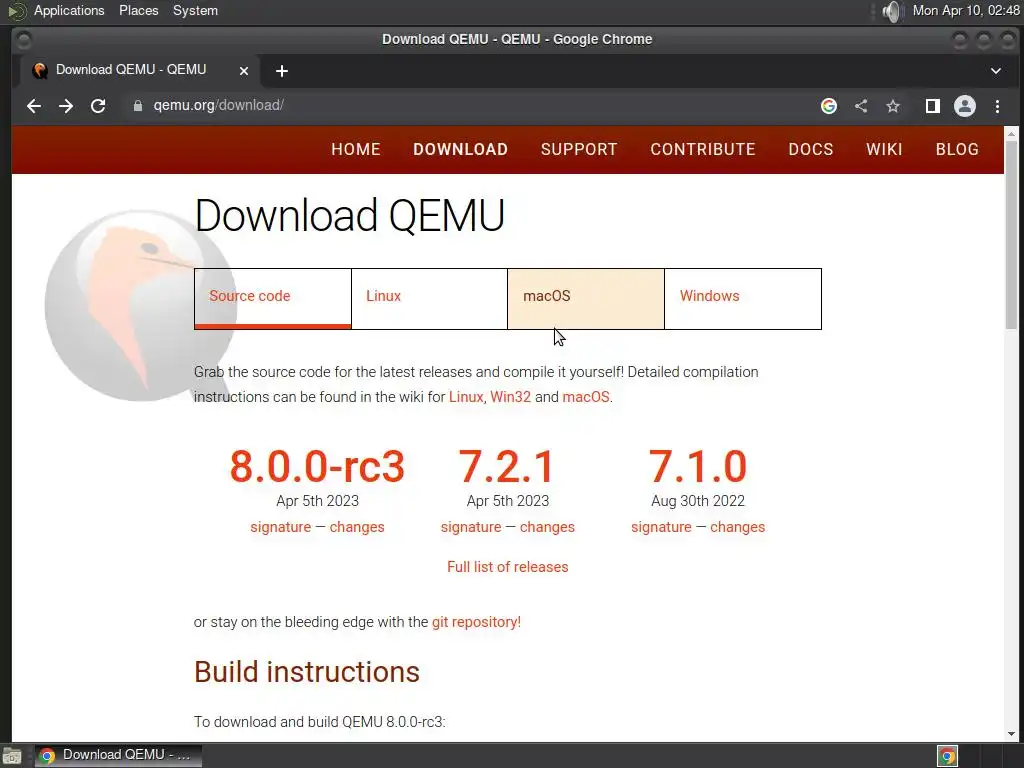Viewport: 1024px width, 768px height.
Task: Click the Download QEMU page heading
Action: (349, 216)
